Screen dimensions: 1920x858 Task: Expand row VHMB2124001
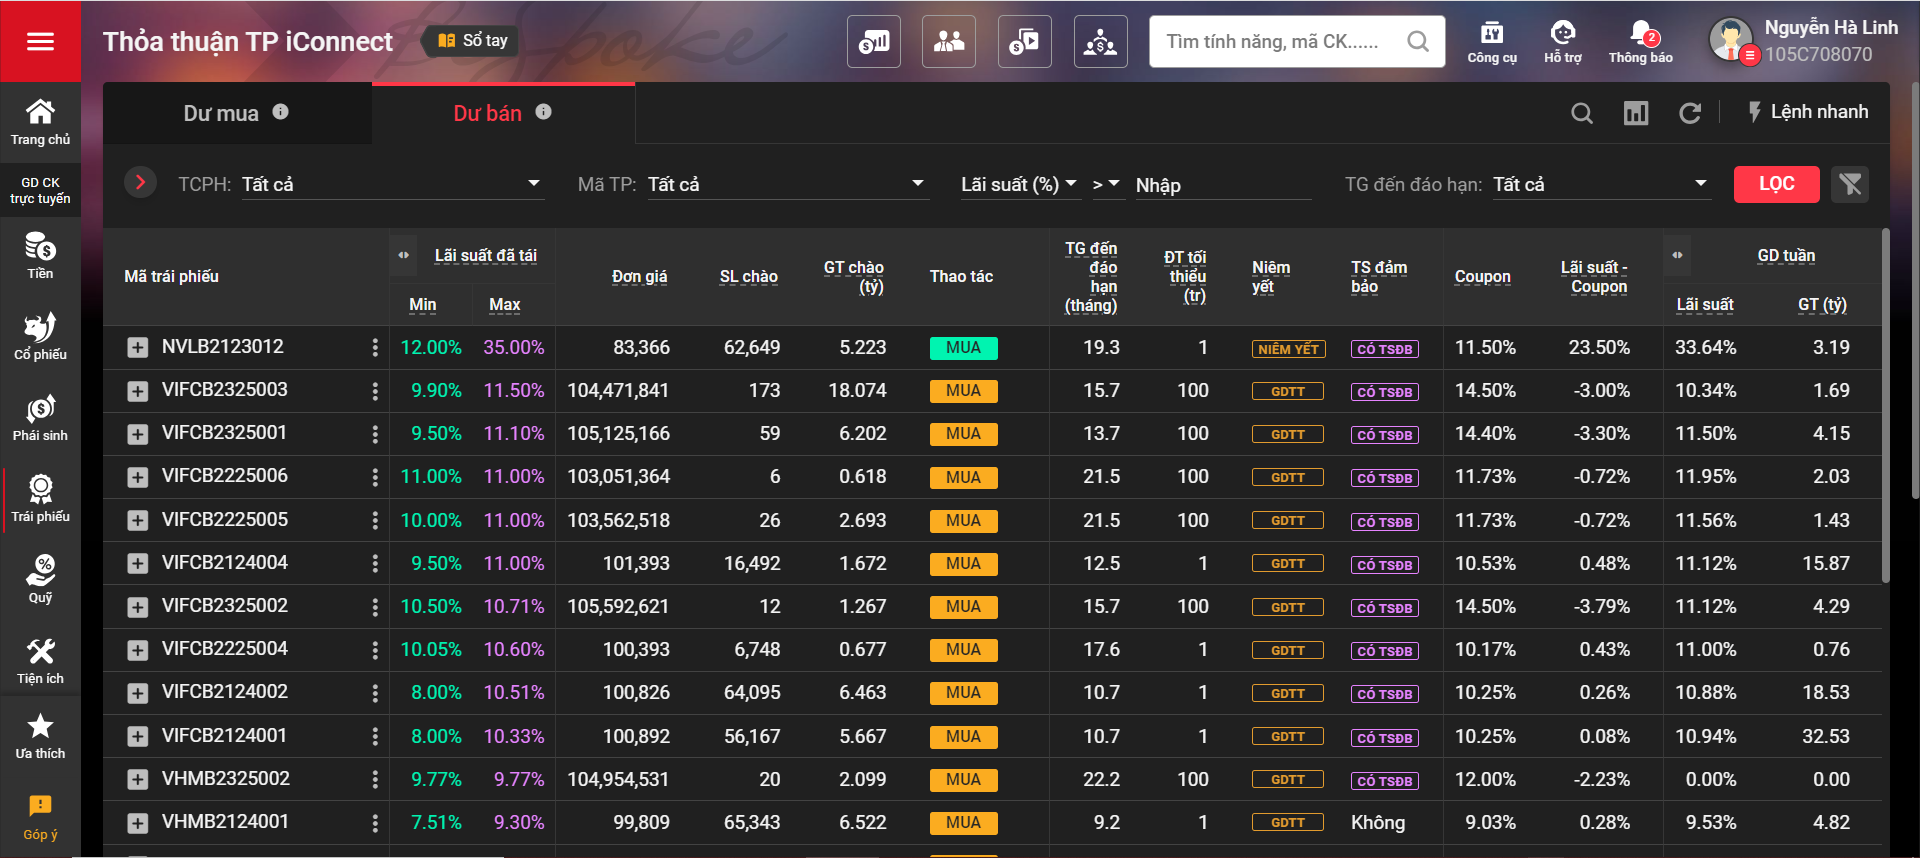pos(138,823)
